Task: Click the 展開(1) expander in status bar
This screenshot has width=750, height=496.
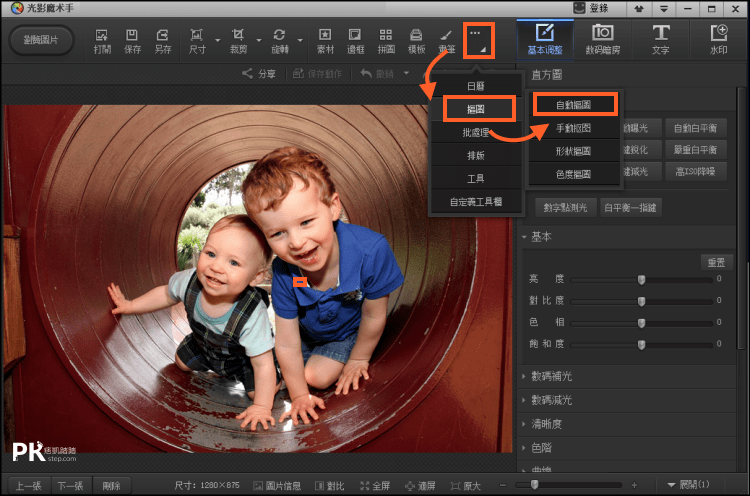Action: tap(688, 485)
